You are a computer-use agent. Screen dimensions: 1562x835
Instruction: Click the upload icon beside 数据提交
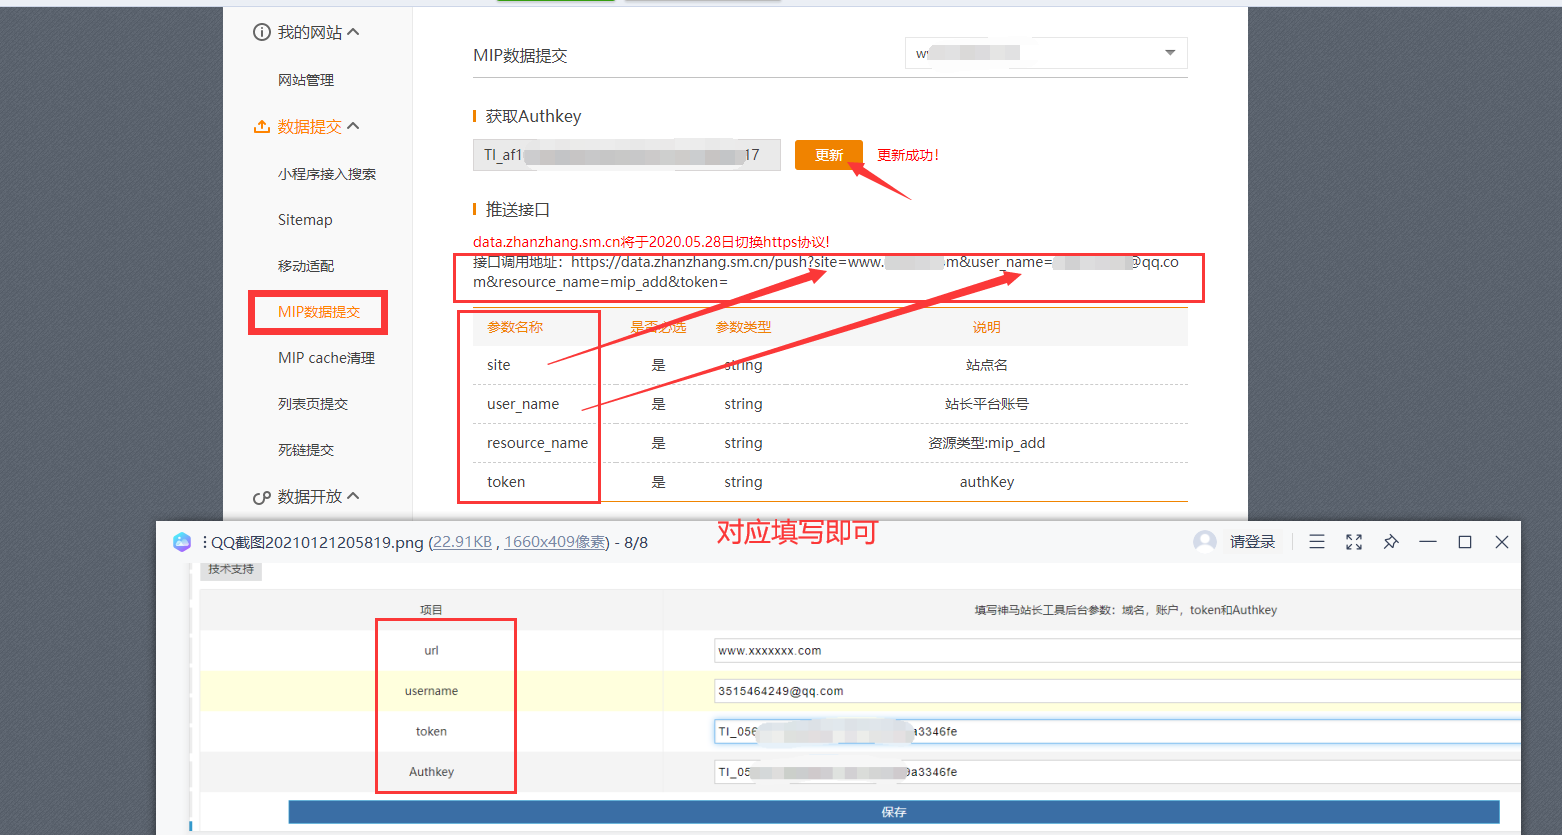(x=261, y=126)
